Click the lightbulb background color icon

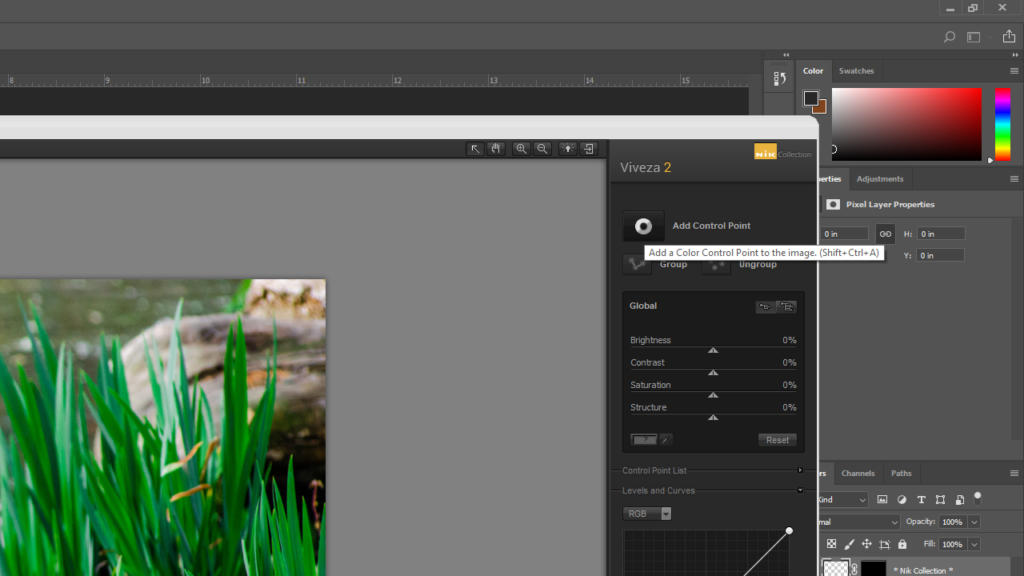point(568,149)
